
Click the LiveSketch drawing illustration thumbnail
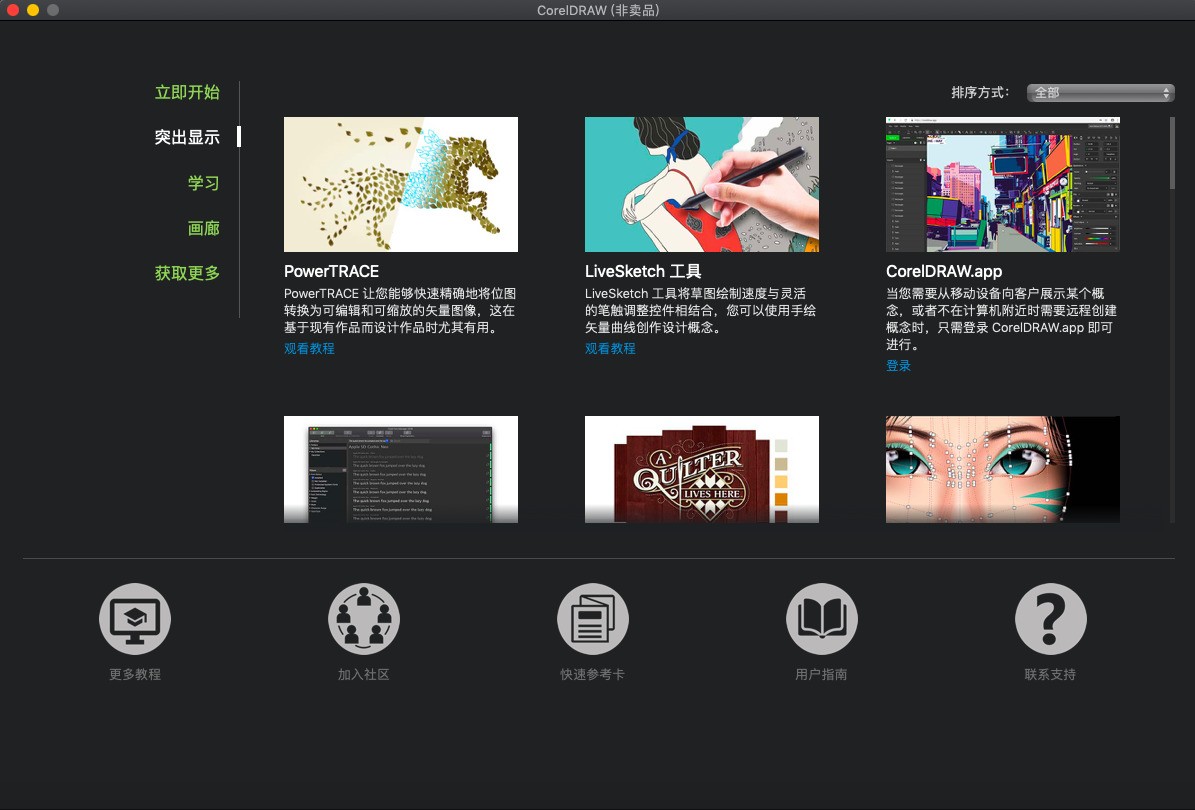point(701,184)
